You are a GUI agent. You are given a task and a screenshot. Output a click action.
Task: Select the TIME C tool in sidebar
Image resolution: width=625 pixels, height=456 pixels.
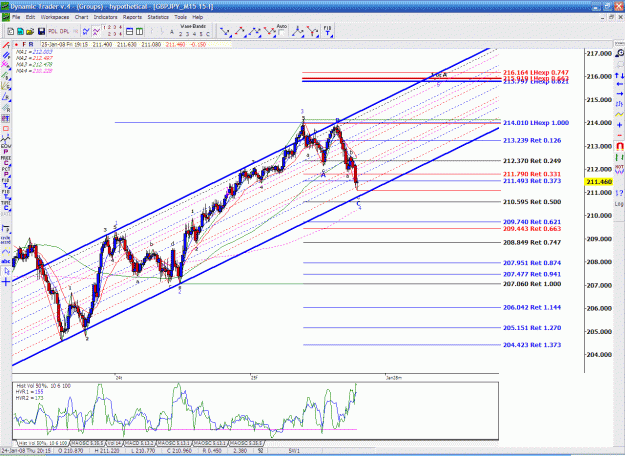point(6,206)
